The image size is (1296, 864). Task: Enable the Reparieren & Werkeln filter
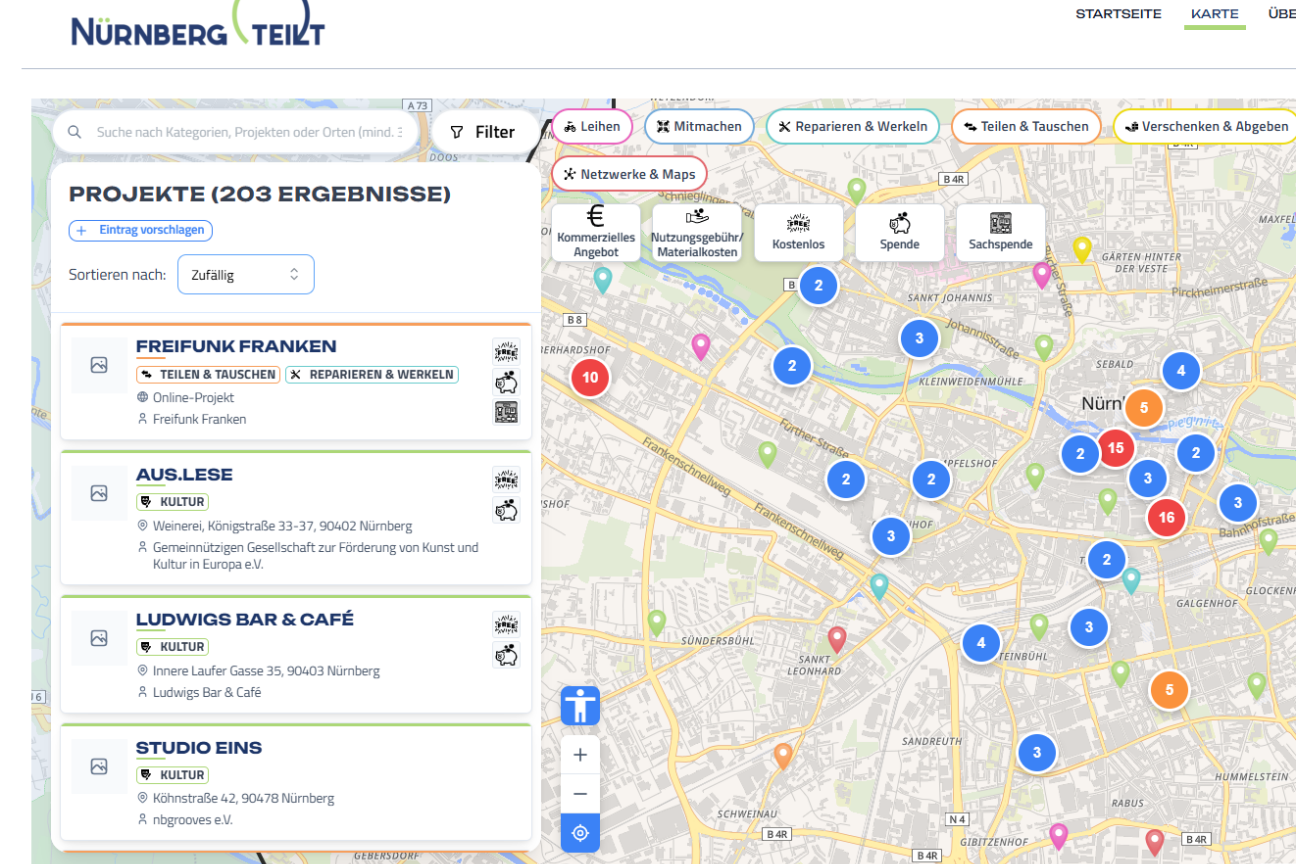[852, 126]
